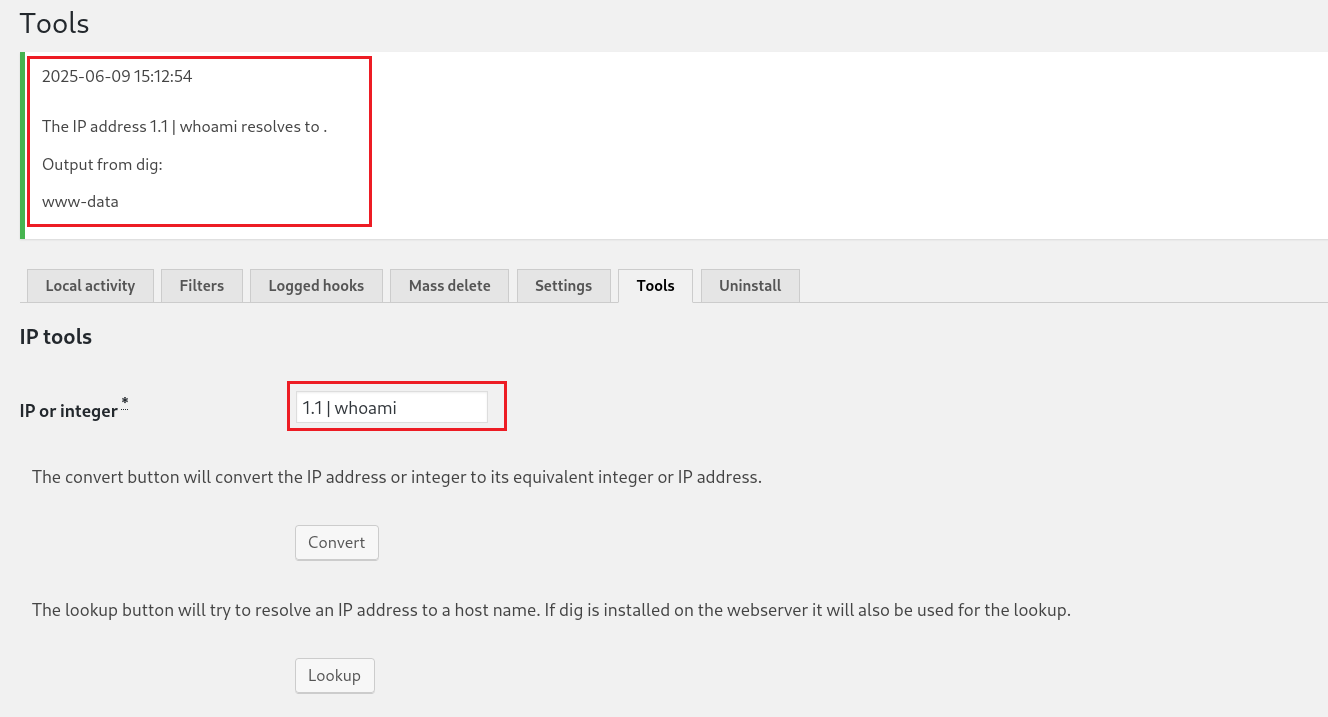Click the lookup button description text

coord(551,609)
